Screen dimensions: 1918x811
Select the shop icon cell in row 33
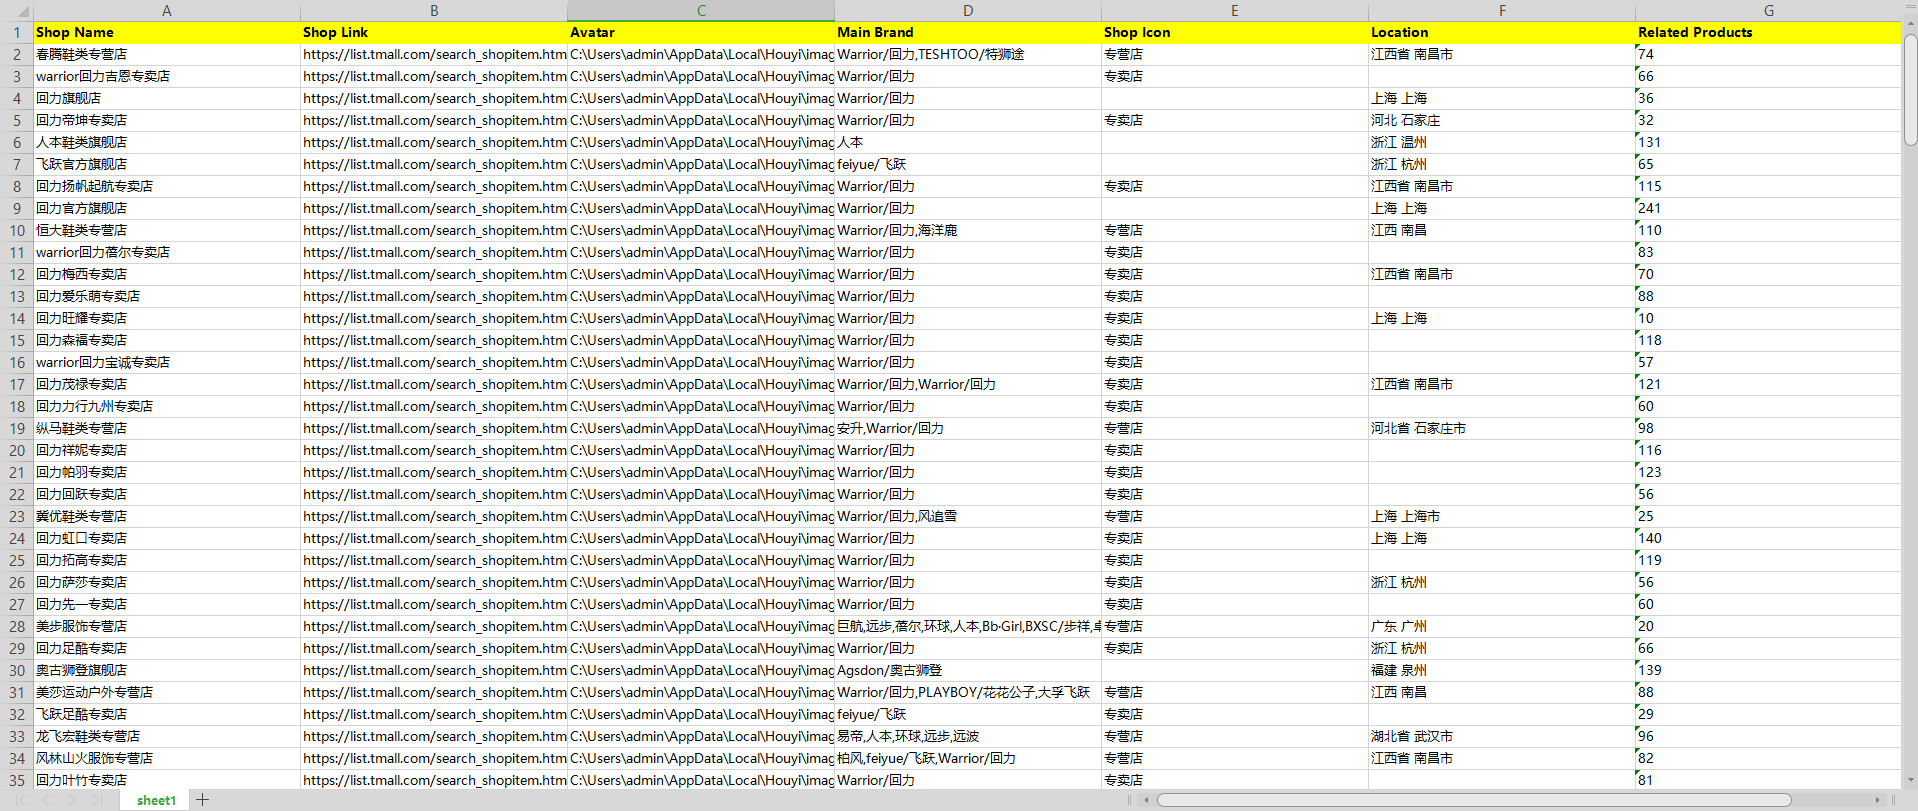1235,736
